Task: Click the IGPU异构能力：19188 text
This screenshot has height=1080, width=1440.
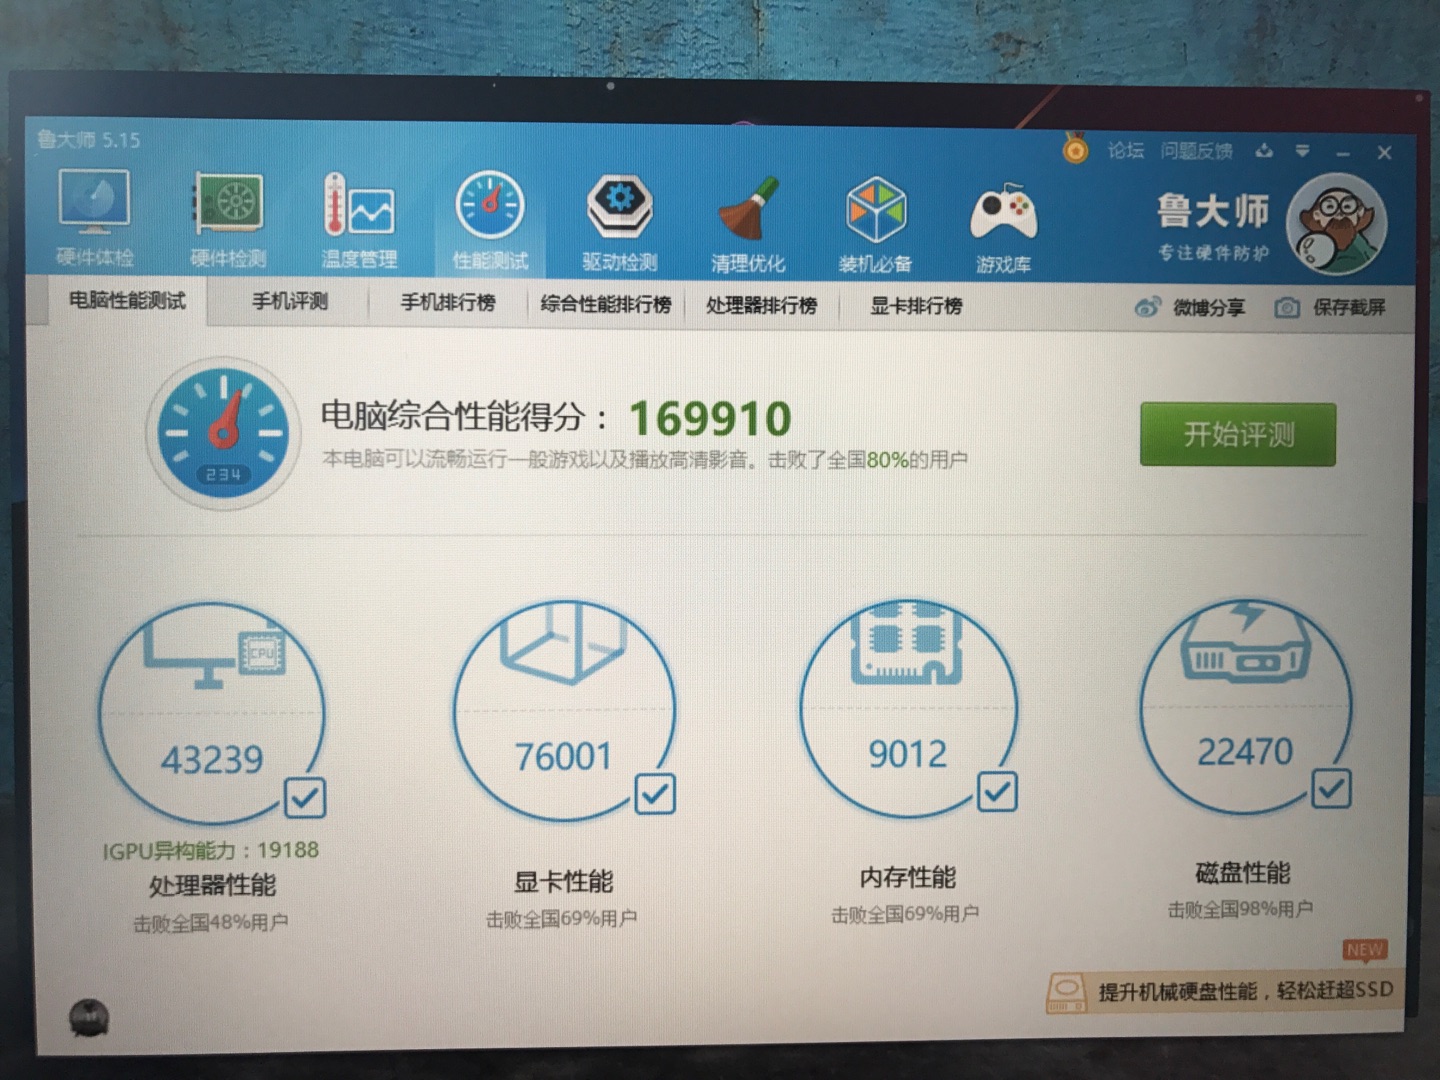Action: [210, 851]
